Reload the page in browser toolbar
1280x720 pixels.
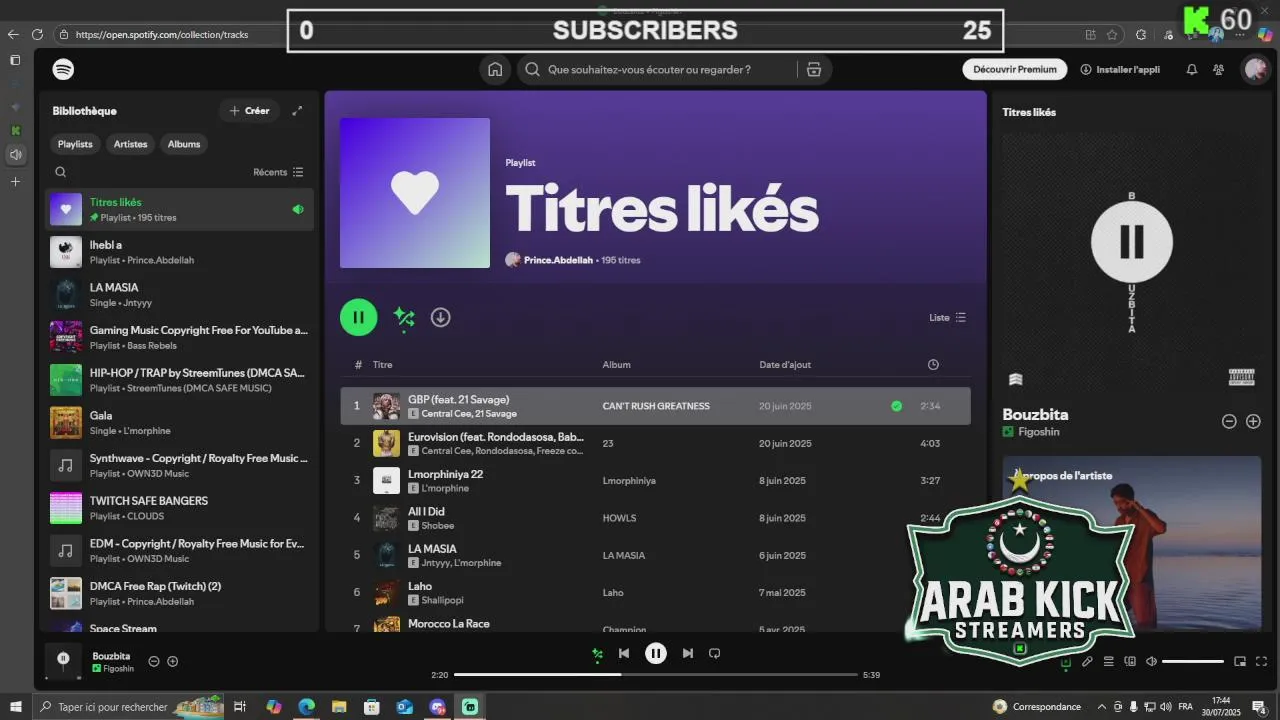37,34
